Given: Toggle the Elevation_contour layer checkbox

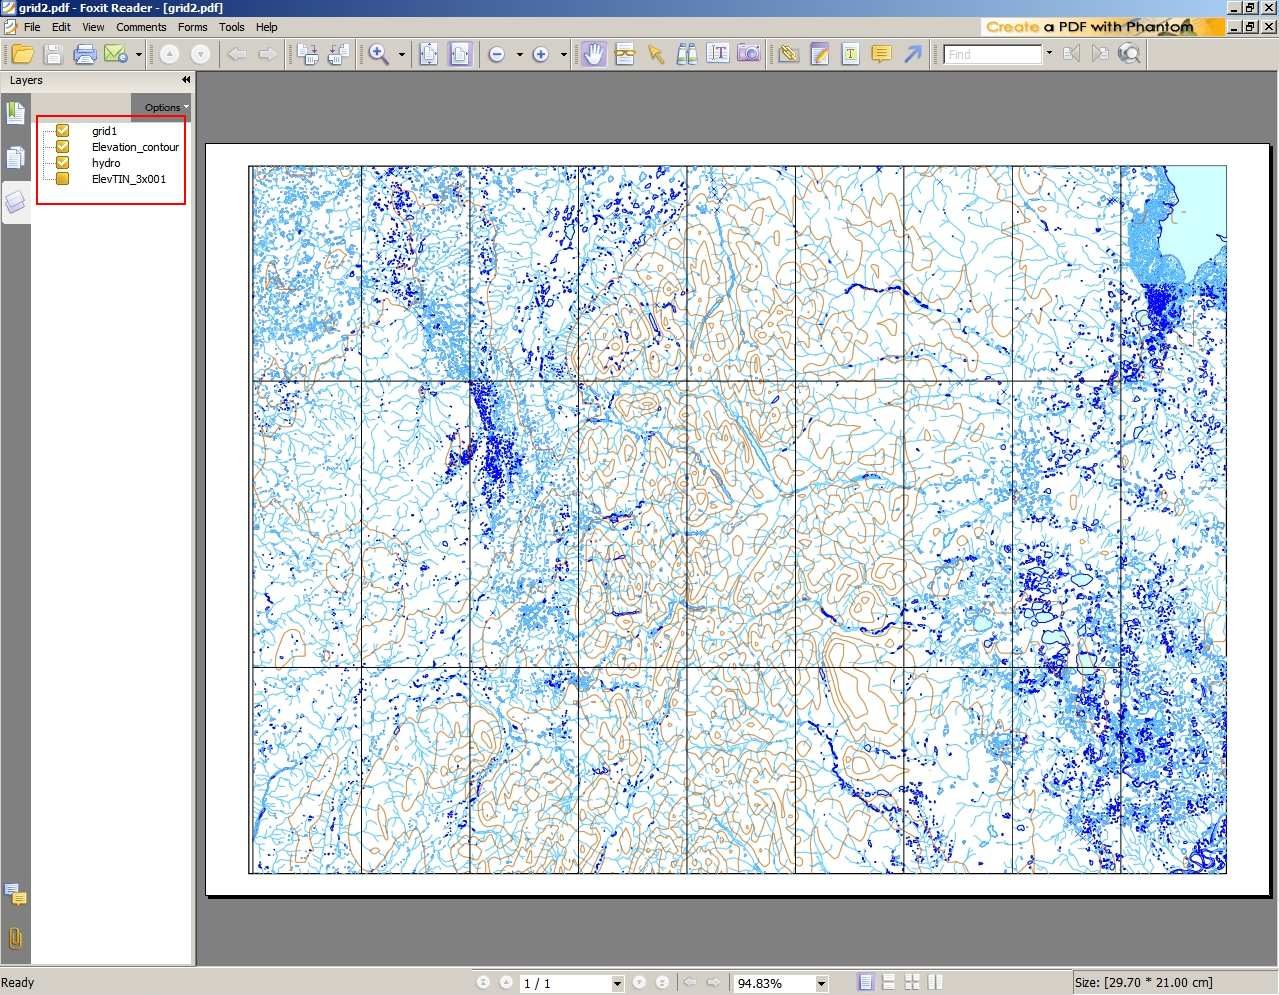Looking at the screenshot, I should pyautogui.click(x=63, y=147).
